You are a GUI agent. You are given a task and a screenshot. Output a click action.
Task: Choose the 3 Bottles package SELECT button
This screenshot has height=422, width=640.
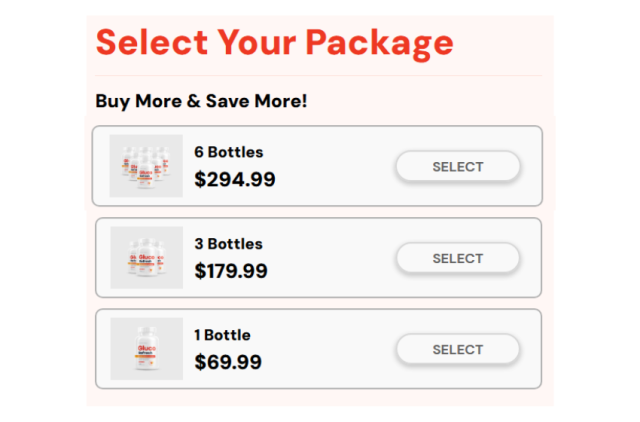458,258
